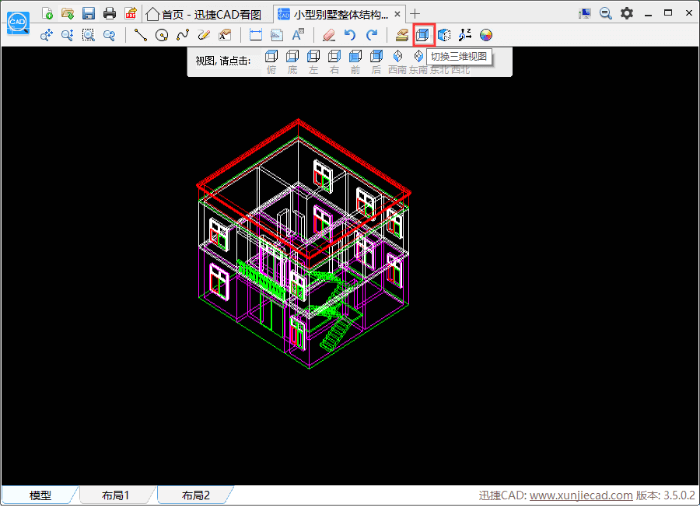Switch to the 布局1 layout tab
The image size is (700, 506).
pyautogui.click(x=116, y=495)
